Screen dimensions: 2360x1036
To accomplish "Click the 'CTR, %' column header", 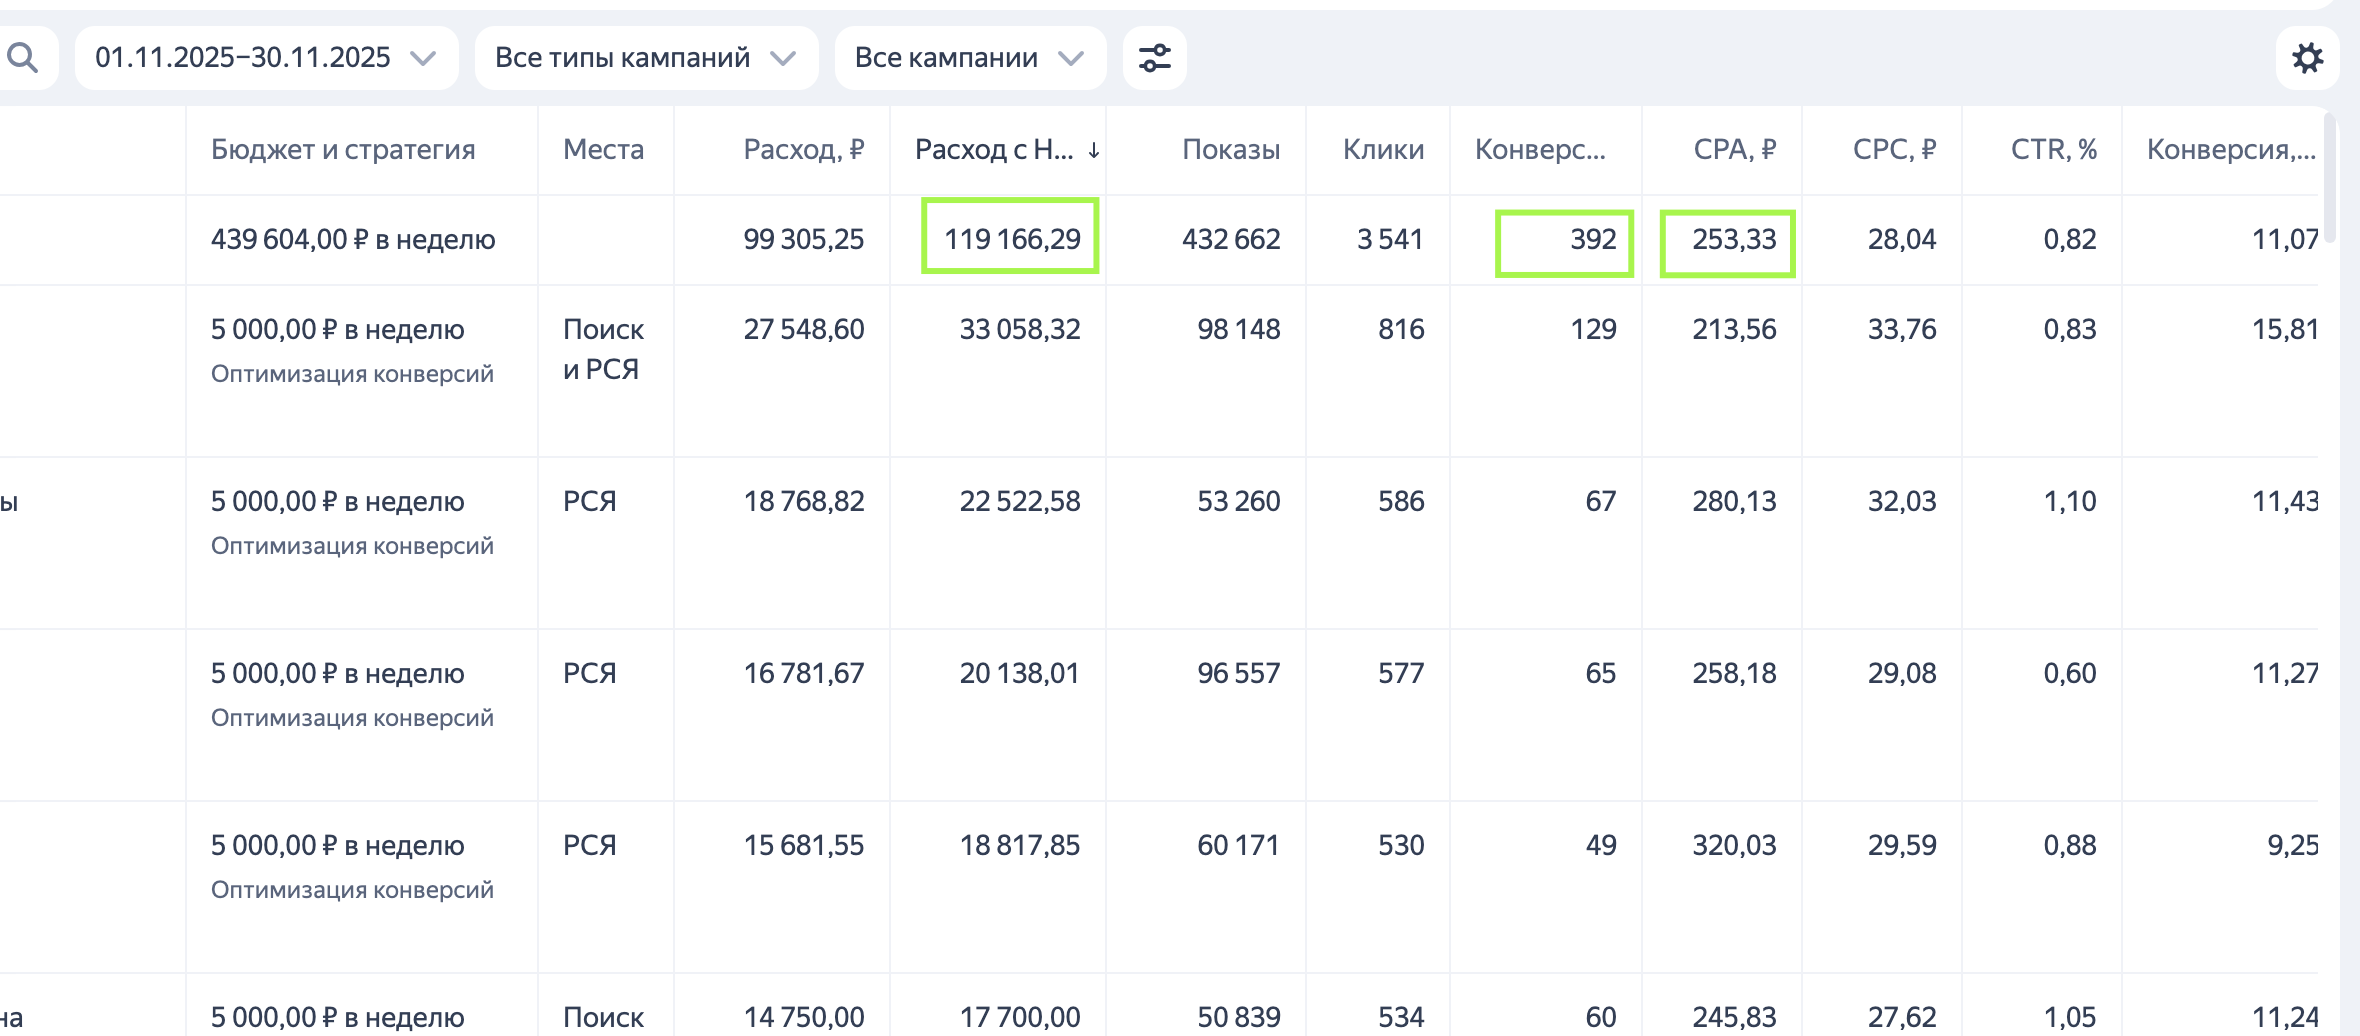I will tap(2053, 150).
